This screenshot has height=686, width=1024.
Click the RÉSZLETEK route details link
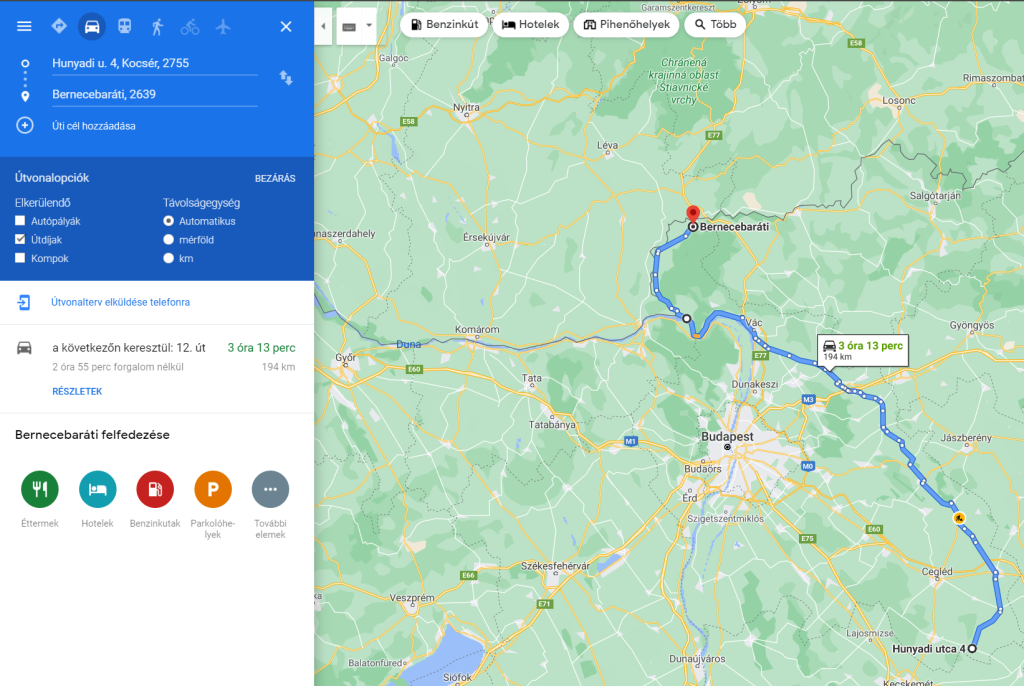tap(77, 392)
